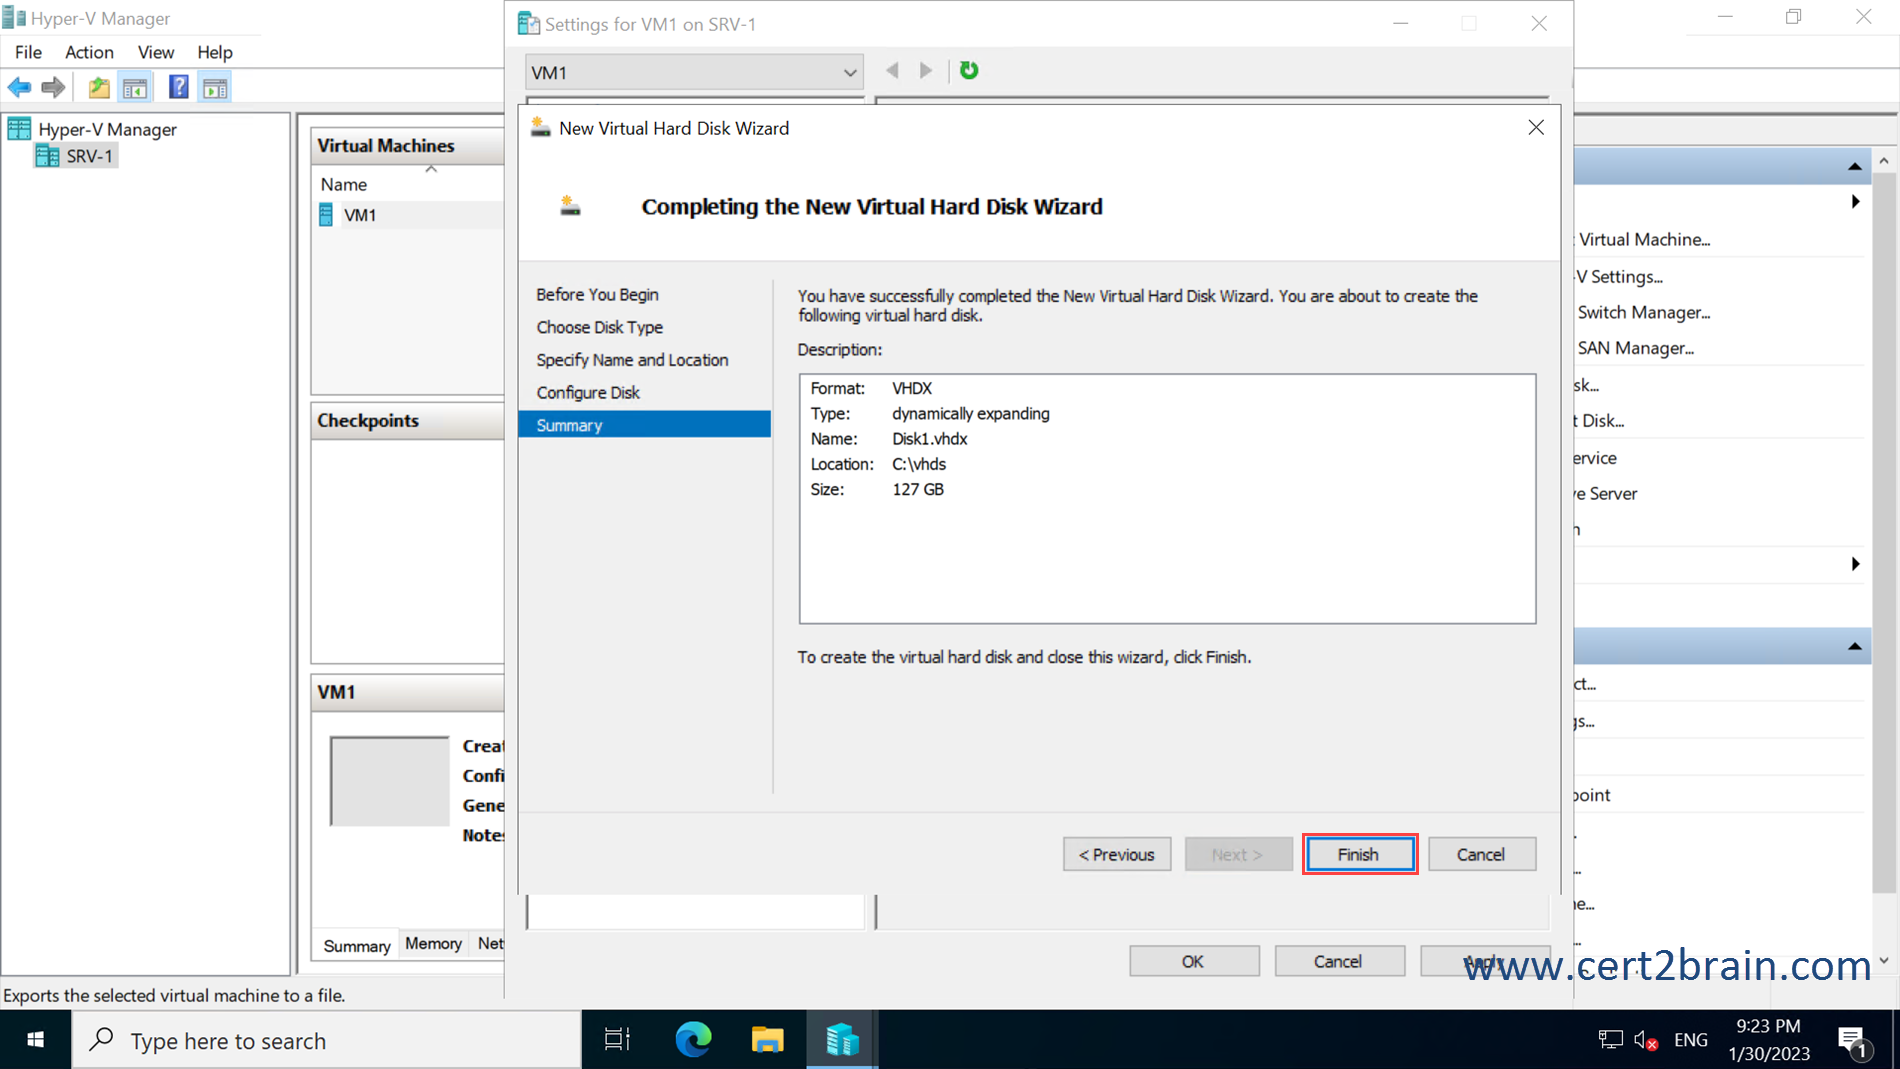Click the Actions pane scroll up arrow
Image resolution: width=1900 pixels, height=1069 pixels.
tap(1884, 160)
